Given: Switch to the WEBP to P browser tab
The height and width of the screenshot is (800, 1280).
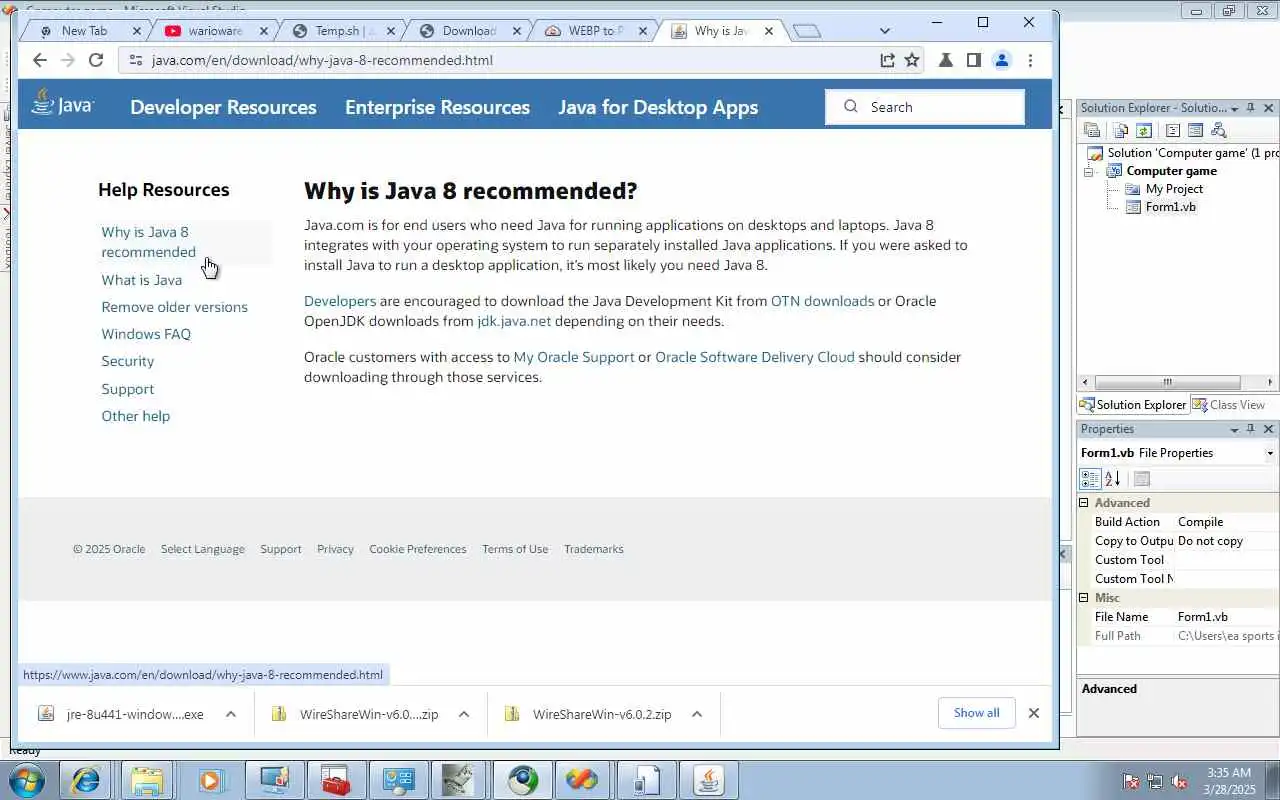Looking at the screenshot, I should point(595,31).
